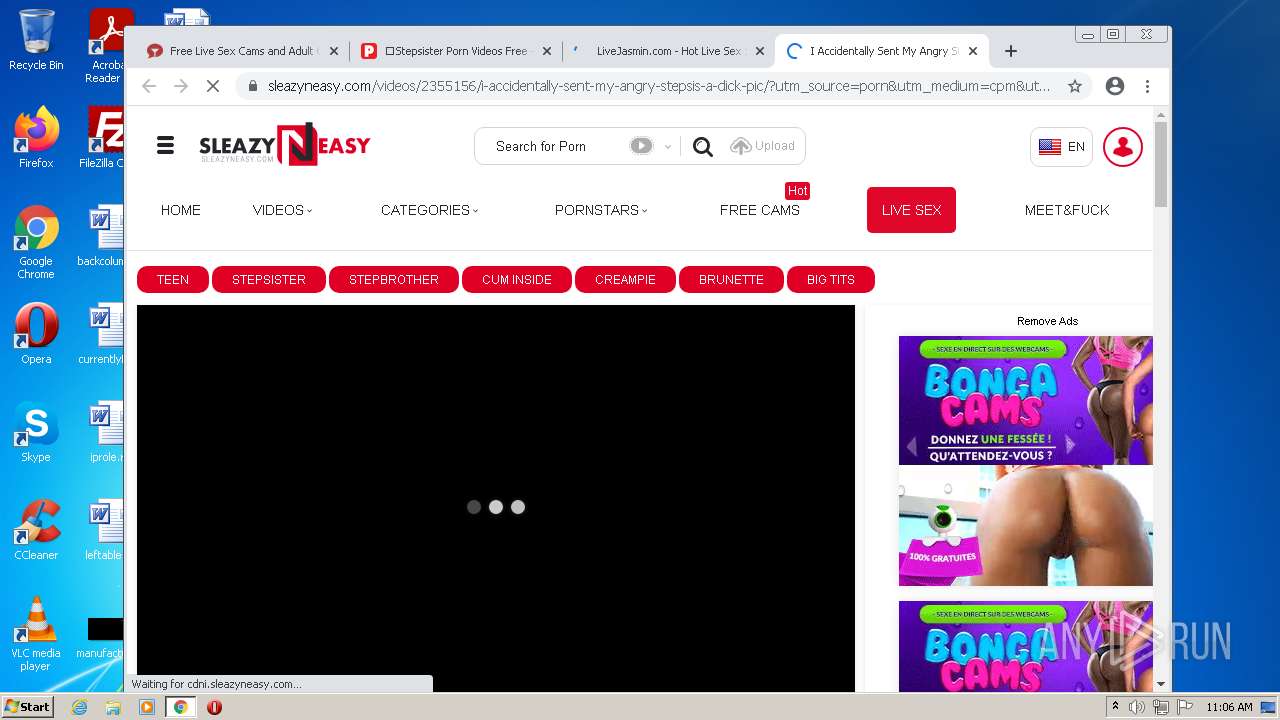1280x720 pixels.
Task: Open Internet Explorer from the taskbar
Action: 80,707
